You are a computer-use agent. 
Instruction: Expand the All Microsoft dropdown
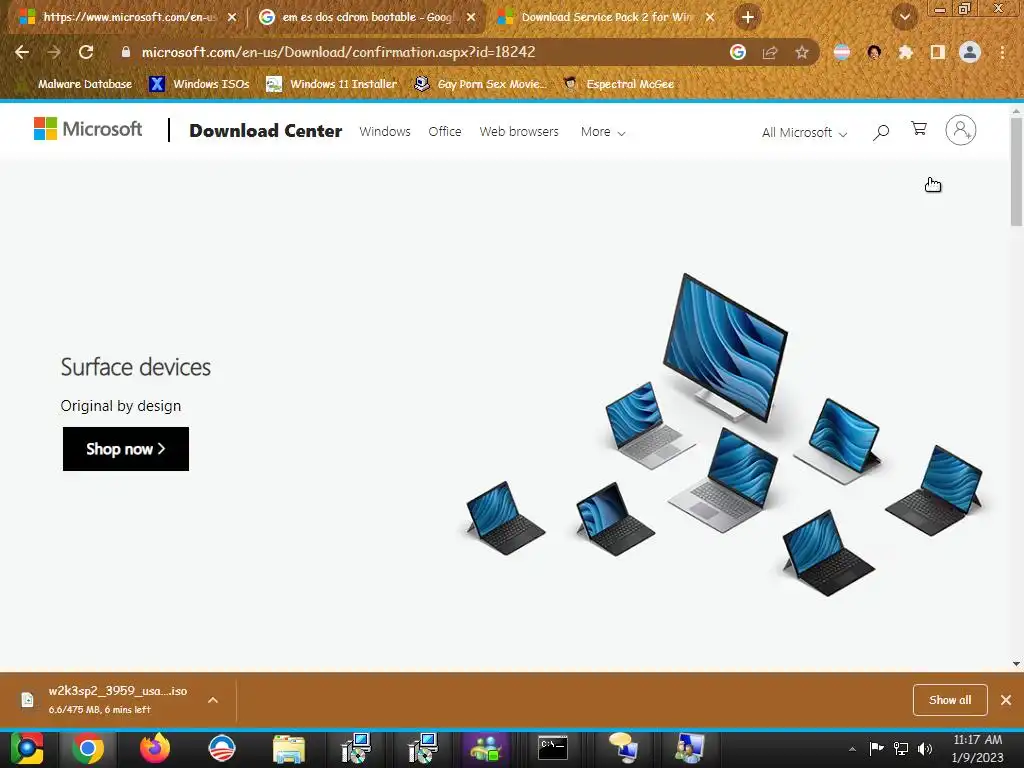(804, 133)
